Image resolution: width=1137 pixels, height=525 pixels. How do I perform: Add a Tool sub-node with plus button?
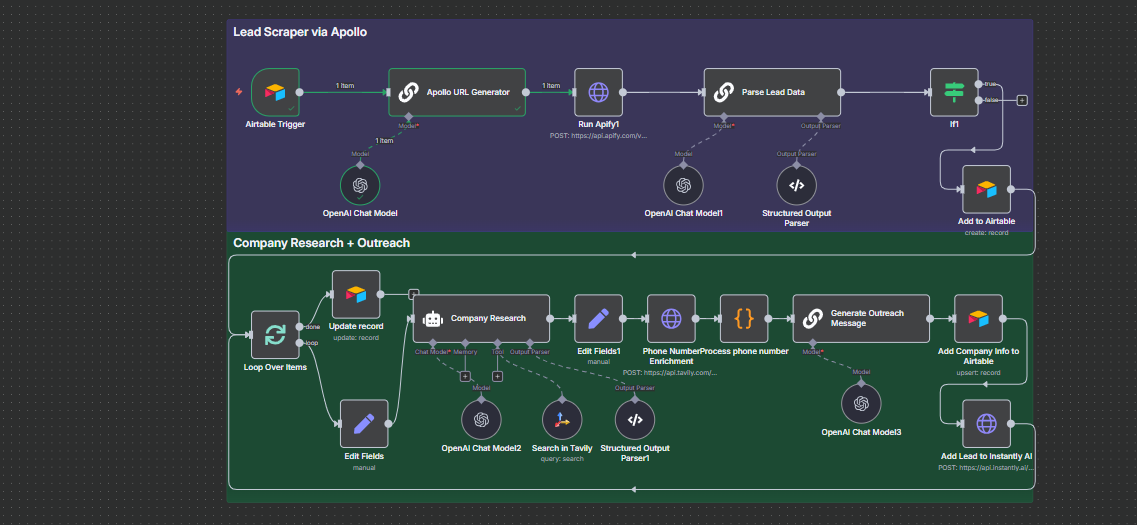pos(497,376)
